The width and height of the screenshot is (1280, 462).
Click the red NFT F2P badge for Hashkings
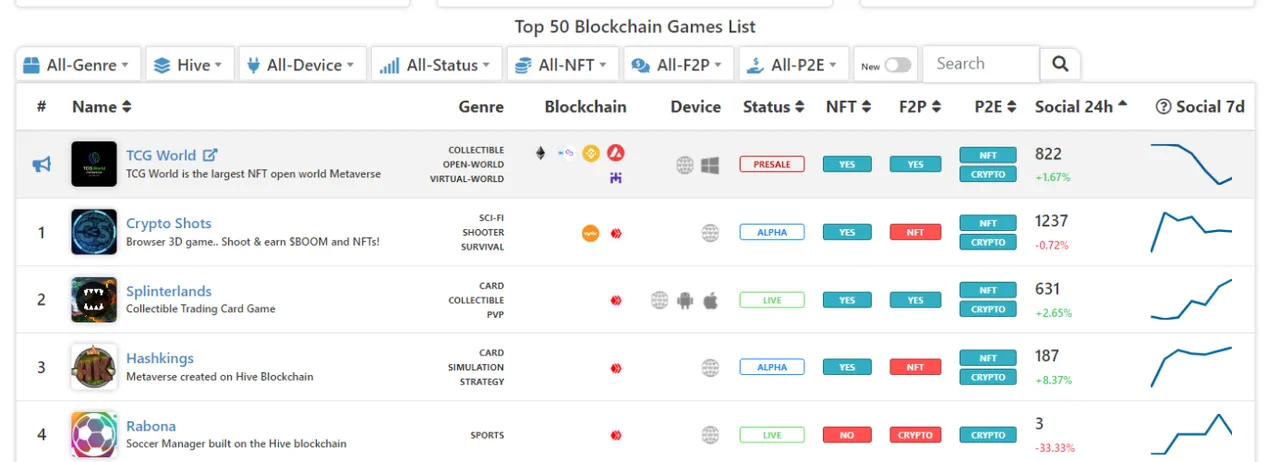pos(915,367)
